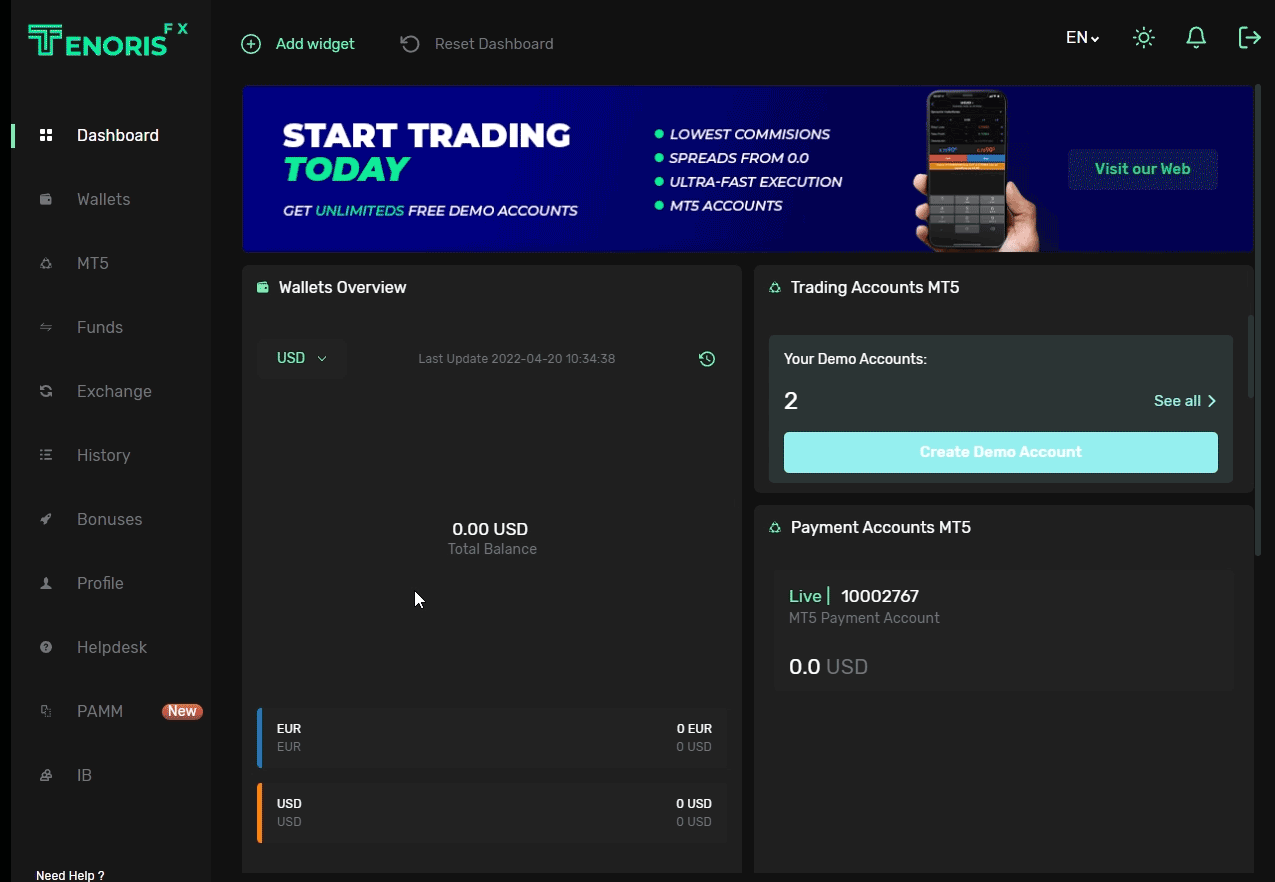The width and height of the screenshot is (1275, 882).
Task: Click the Add widget plus icon
Action: pyautogui.click(x=251, y=44)
